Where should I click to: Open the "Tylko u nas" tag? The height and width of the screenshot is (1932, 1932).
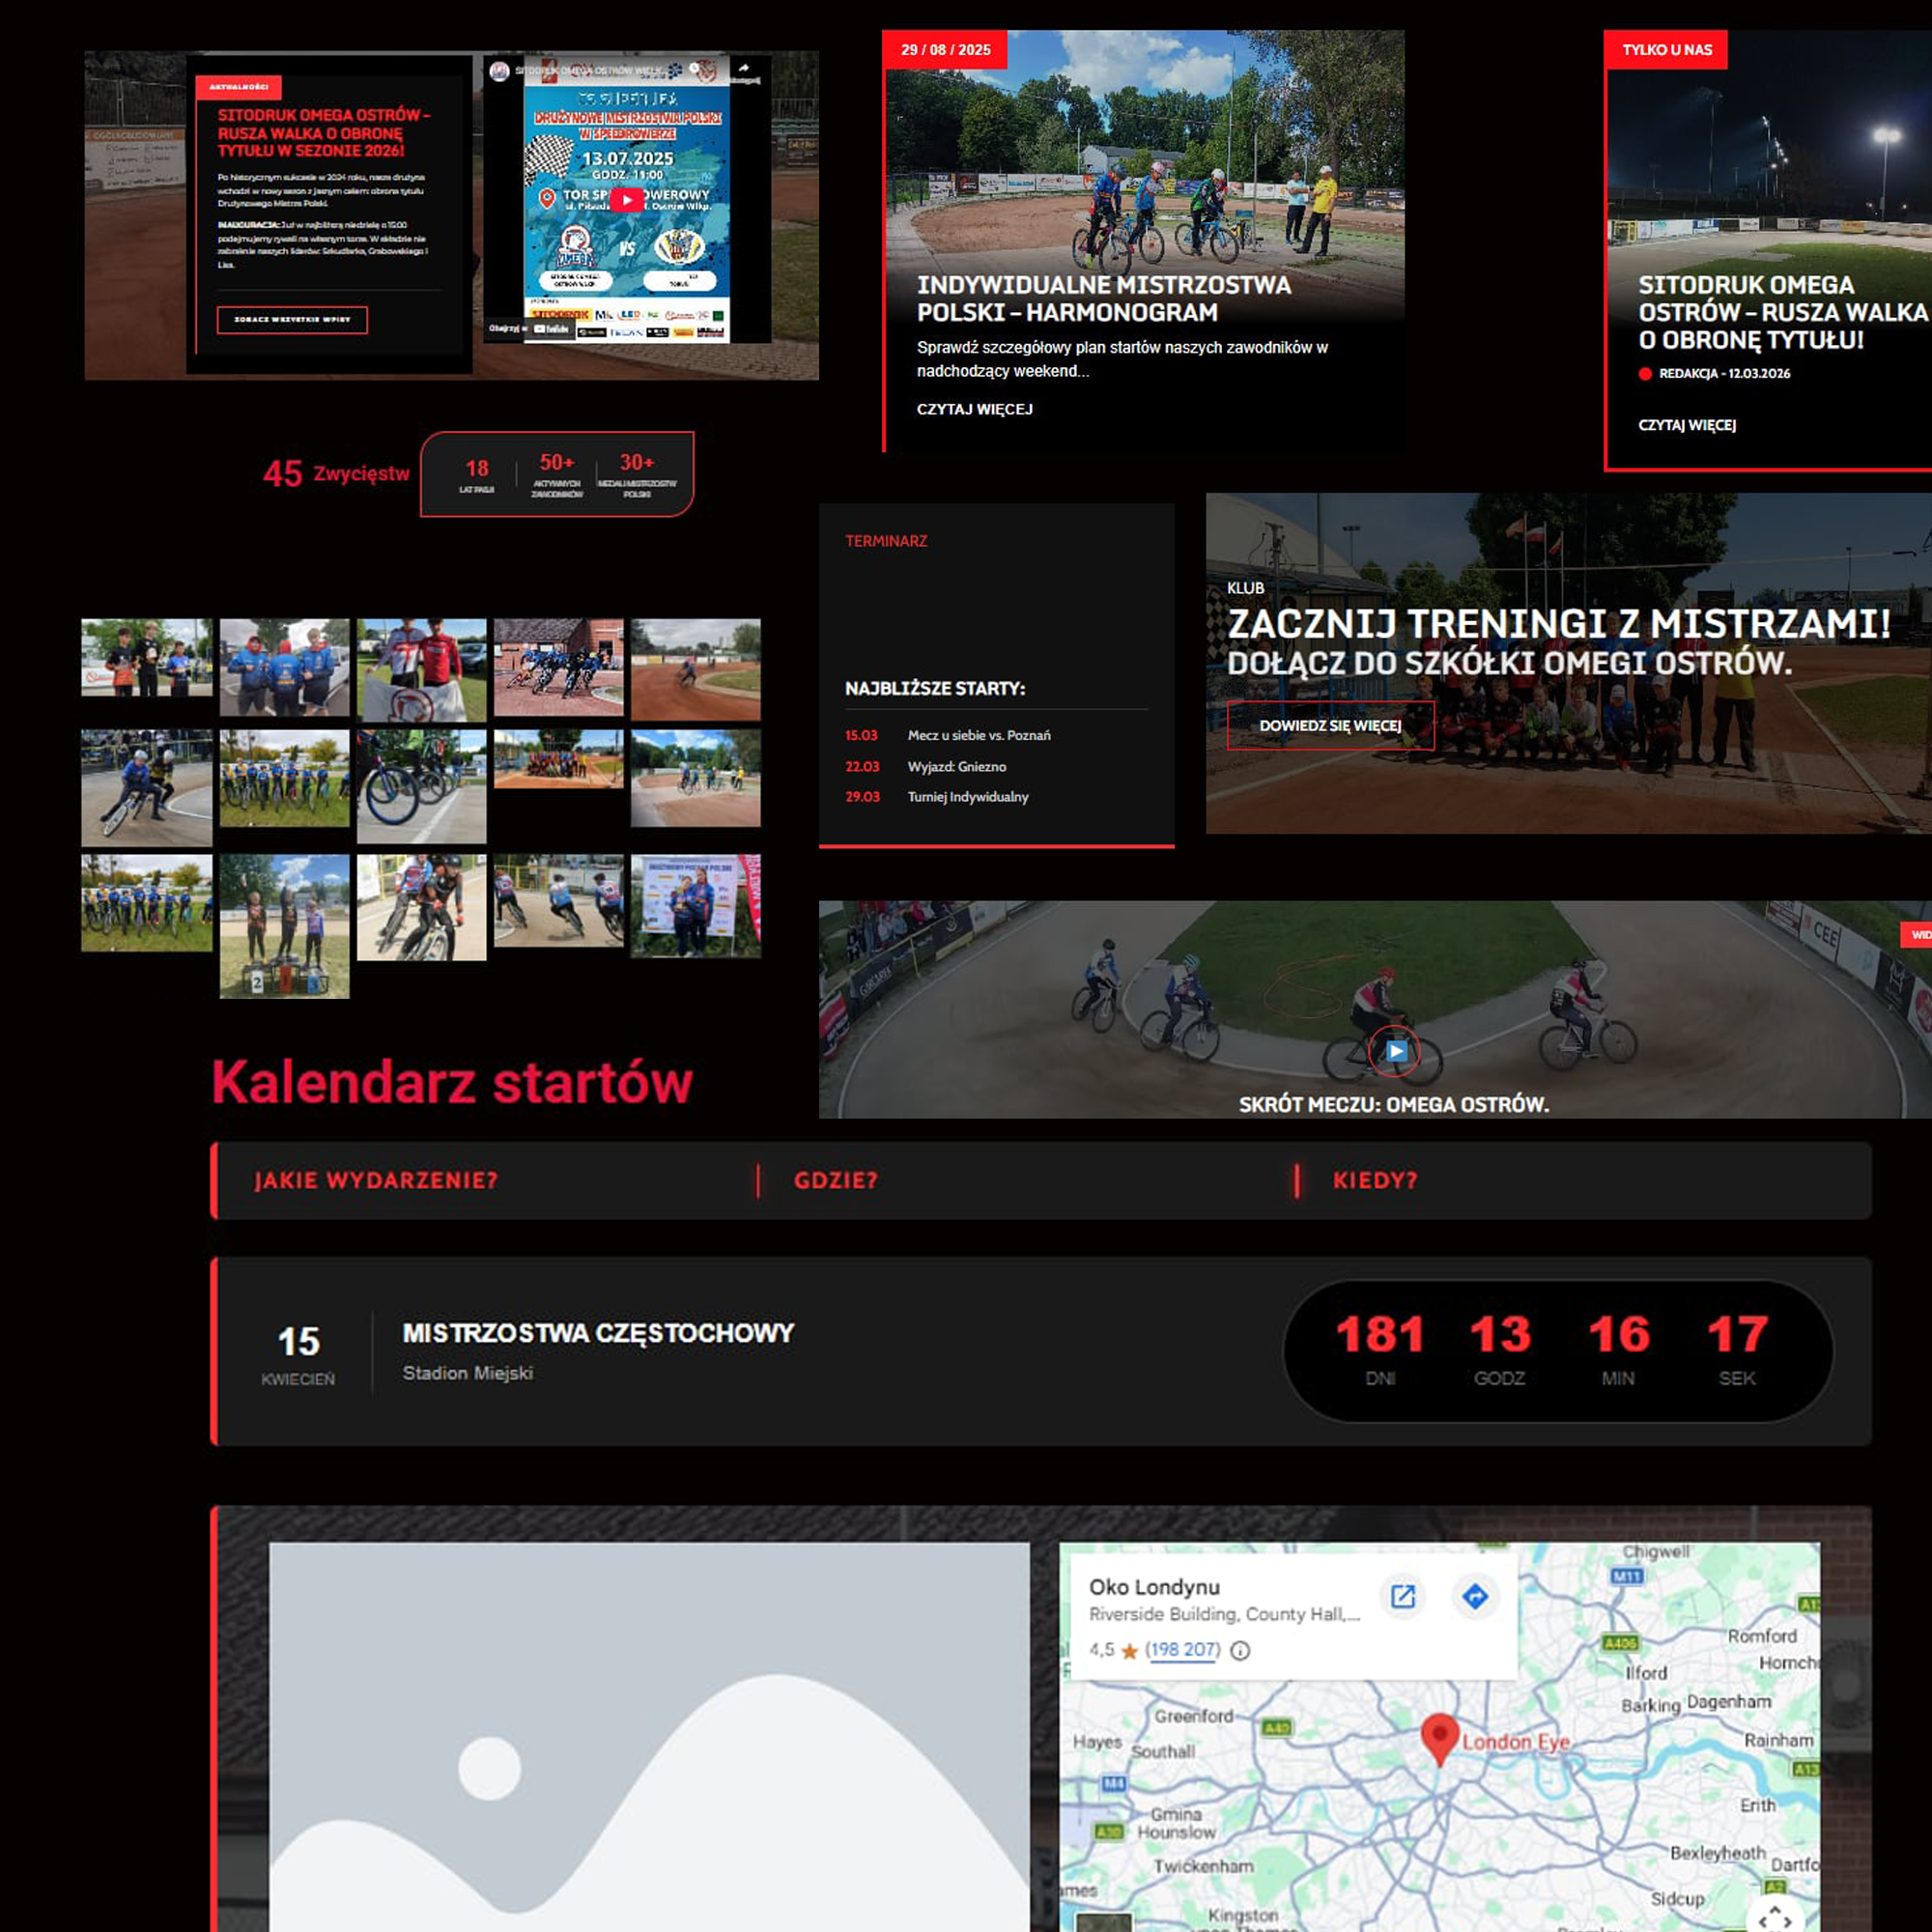tap(1666, 50)
